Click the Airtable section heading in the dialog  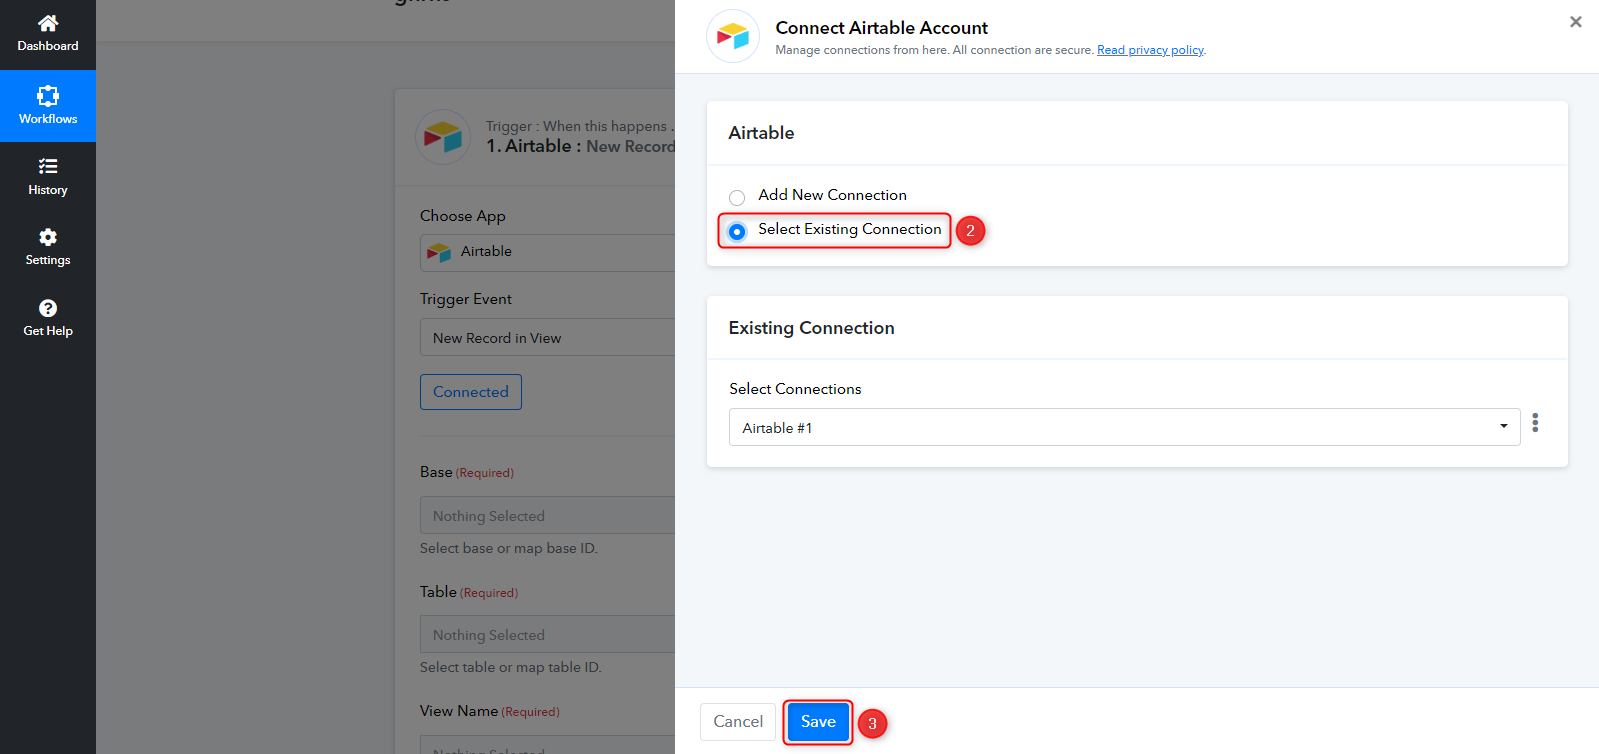click(761, 133)
